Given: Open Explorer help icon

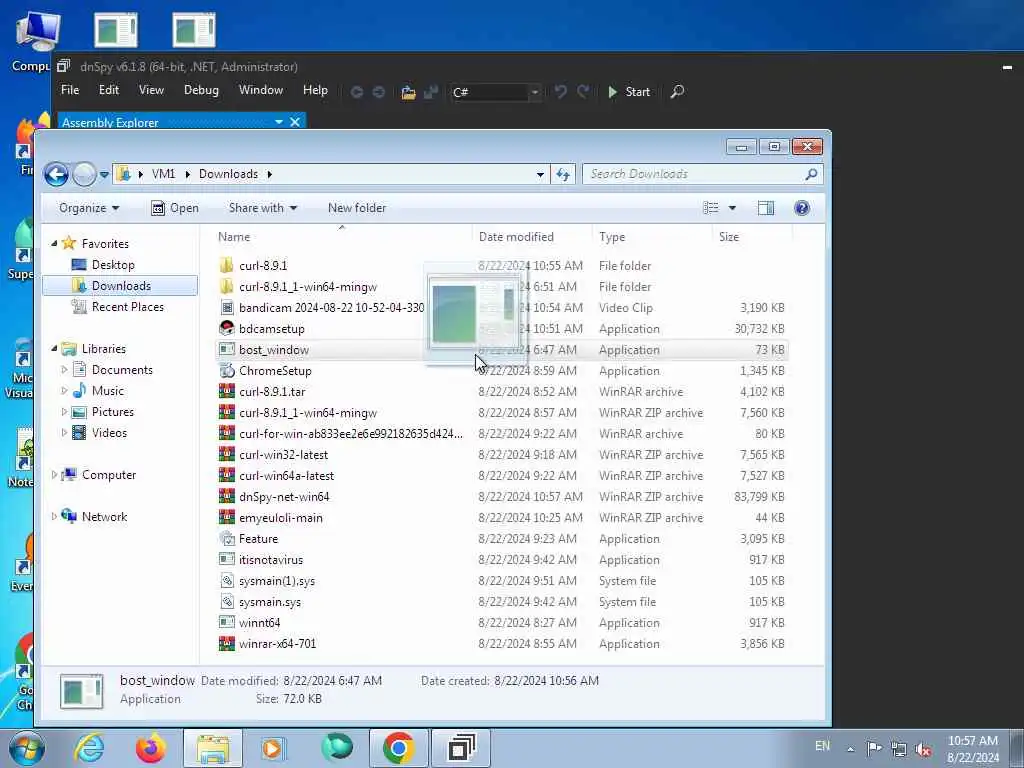Looking at the screenshot, I should (x=802, y=208).
